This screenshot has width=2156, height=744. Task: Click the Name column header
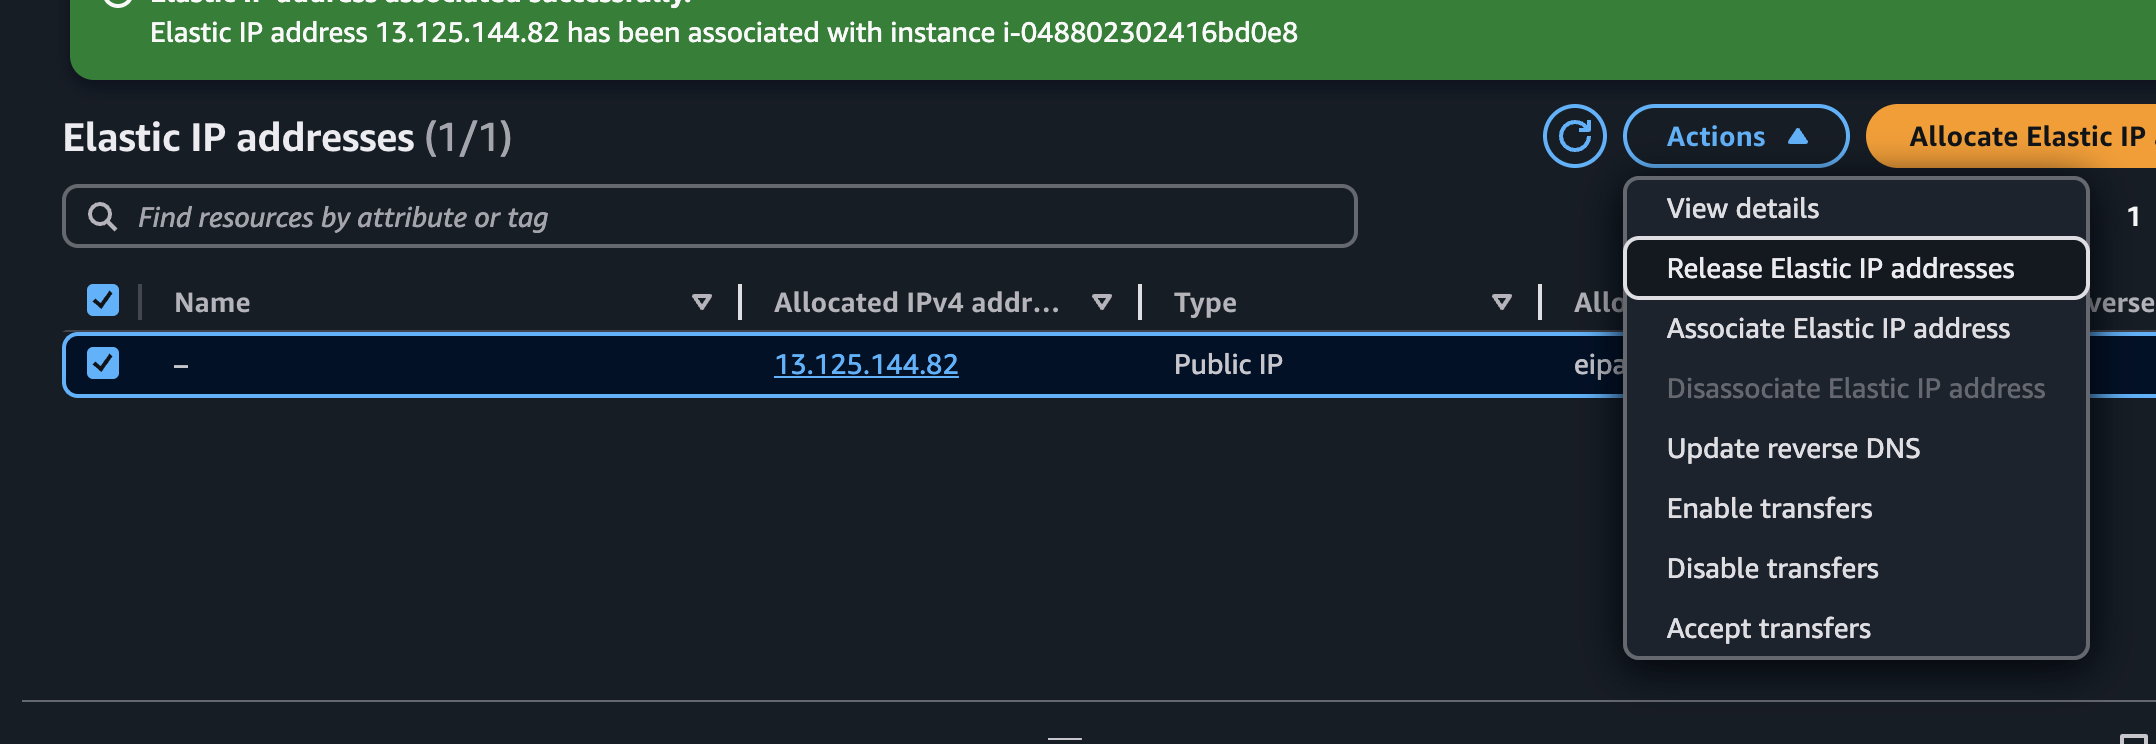tap(212, 302)
